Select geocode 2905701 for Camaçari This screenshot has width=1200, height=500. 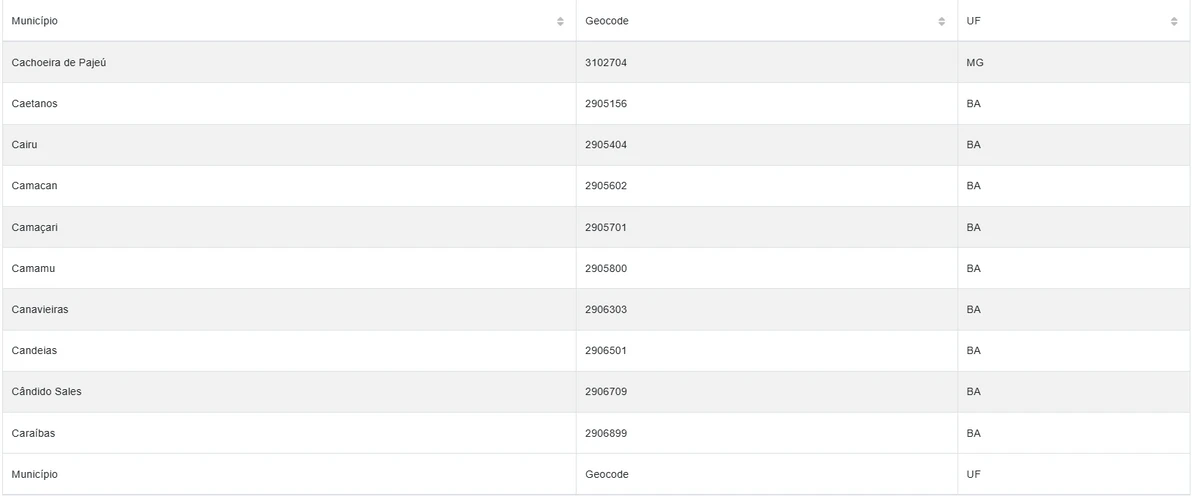click(x=606, y=227)
